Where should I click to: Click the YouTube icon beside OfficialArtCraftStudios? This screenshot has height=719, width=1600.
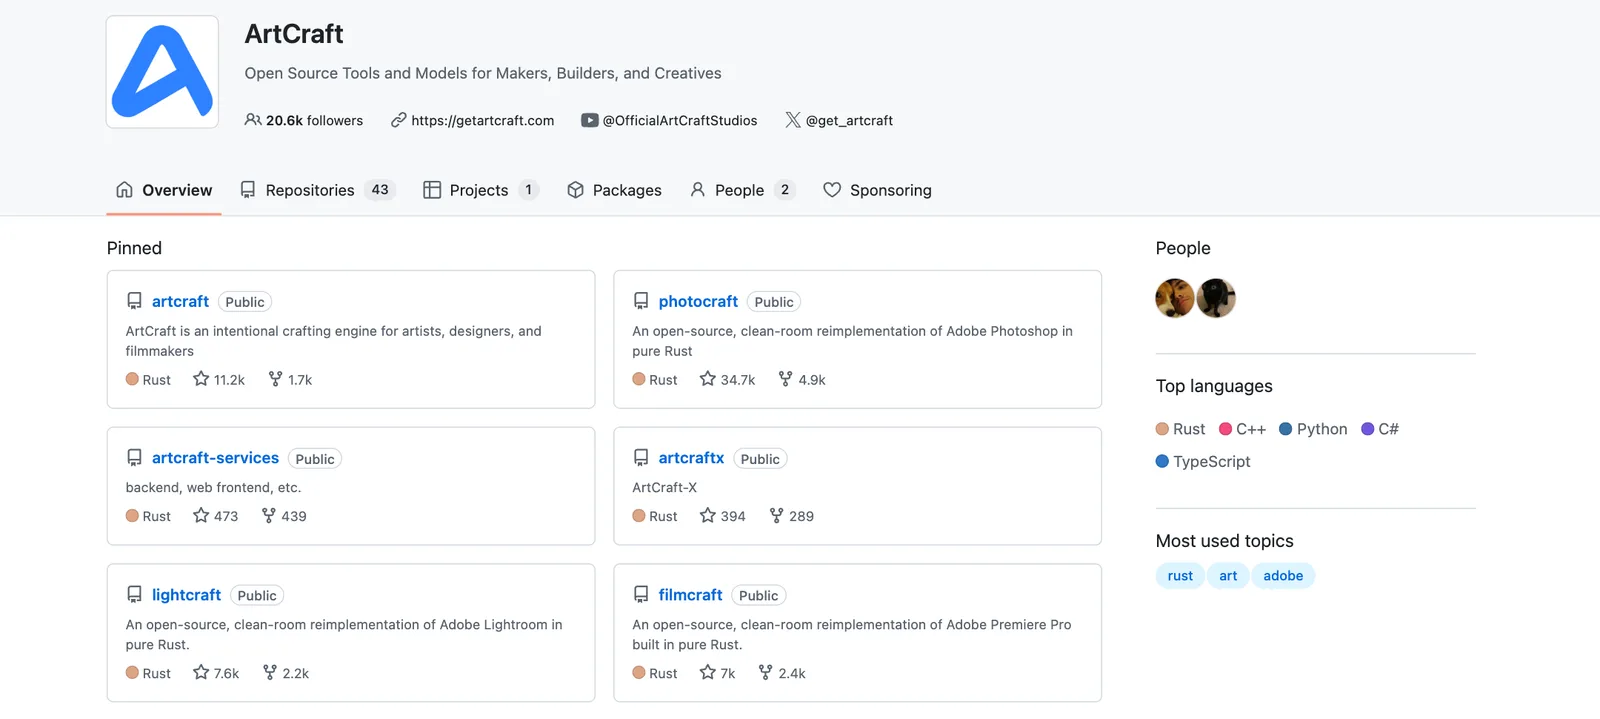click(x=590, y=120)
